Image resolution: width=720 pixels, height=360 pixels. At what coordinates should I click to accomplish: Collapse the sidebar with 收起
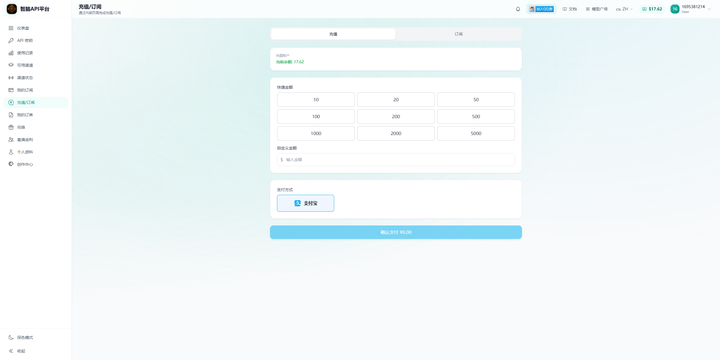coord(36,351)
